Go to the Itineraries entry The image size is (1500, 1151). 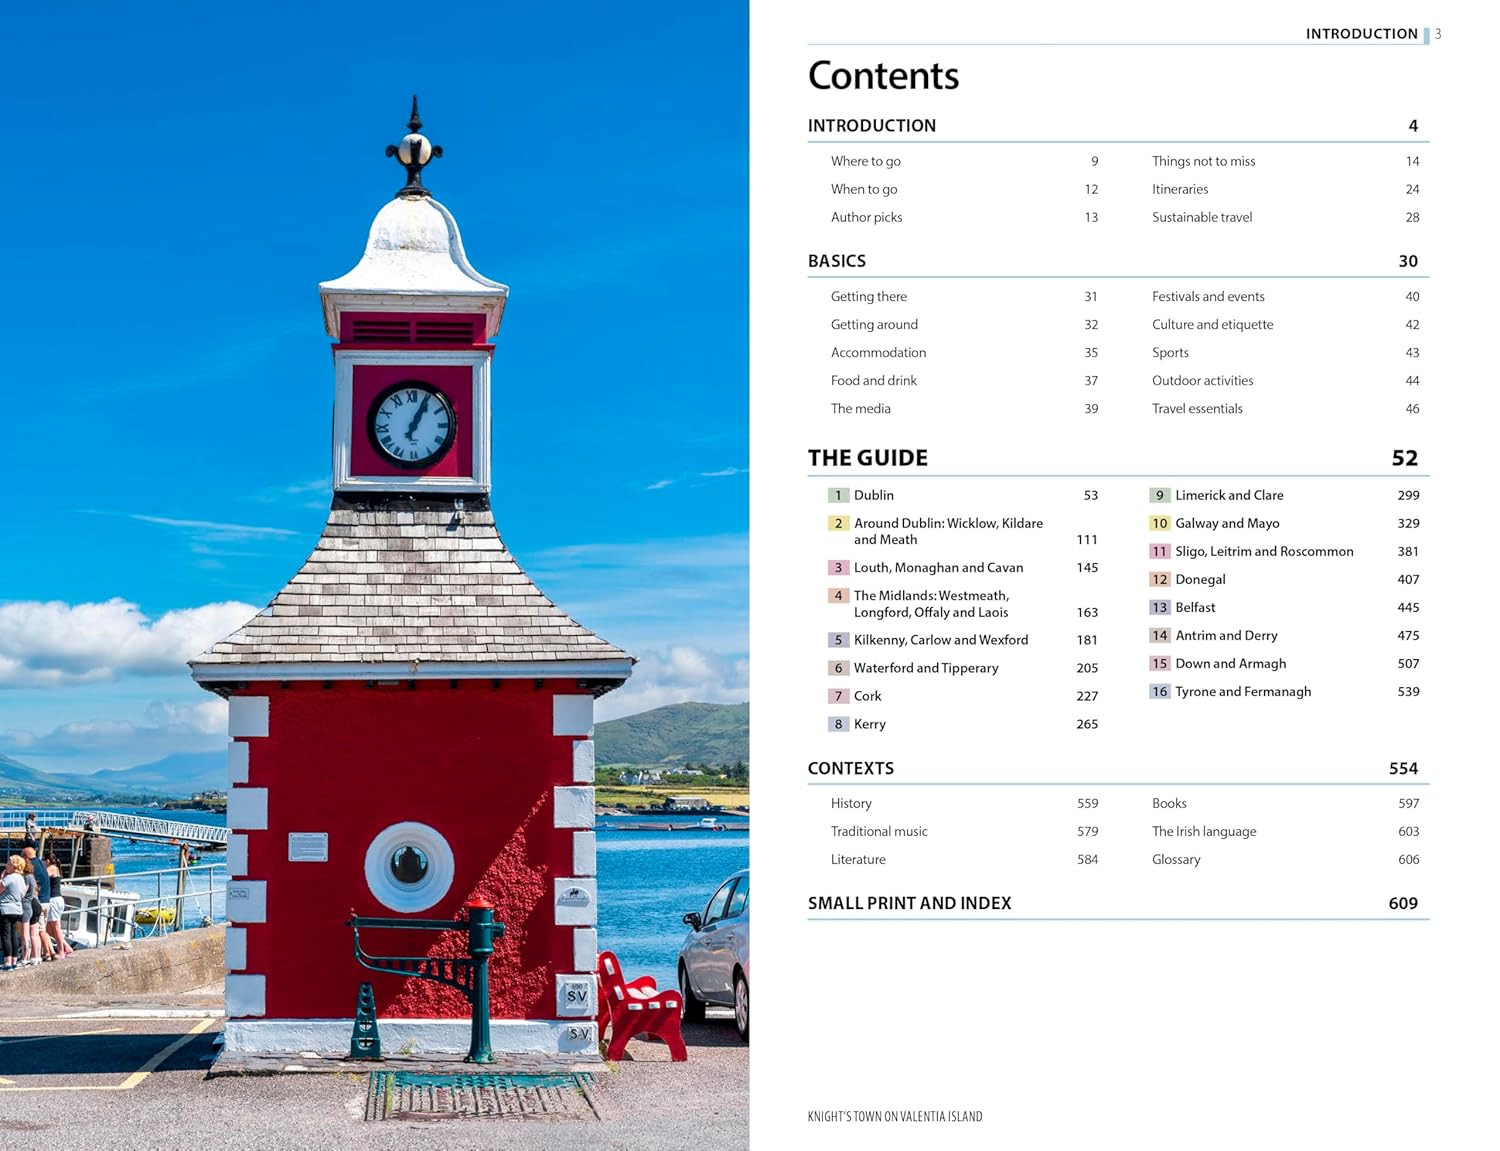[1180, 189]
